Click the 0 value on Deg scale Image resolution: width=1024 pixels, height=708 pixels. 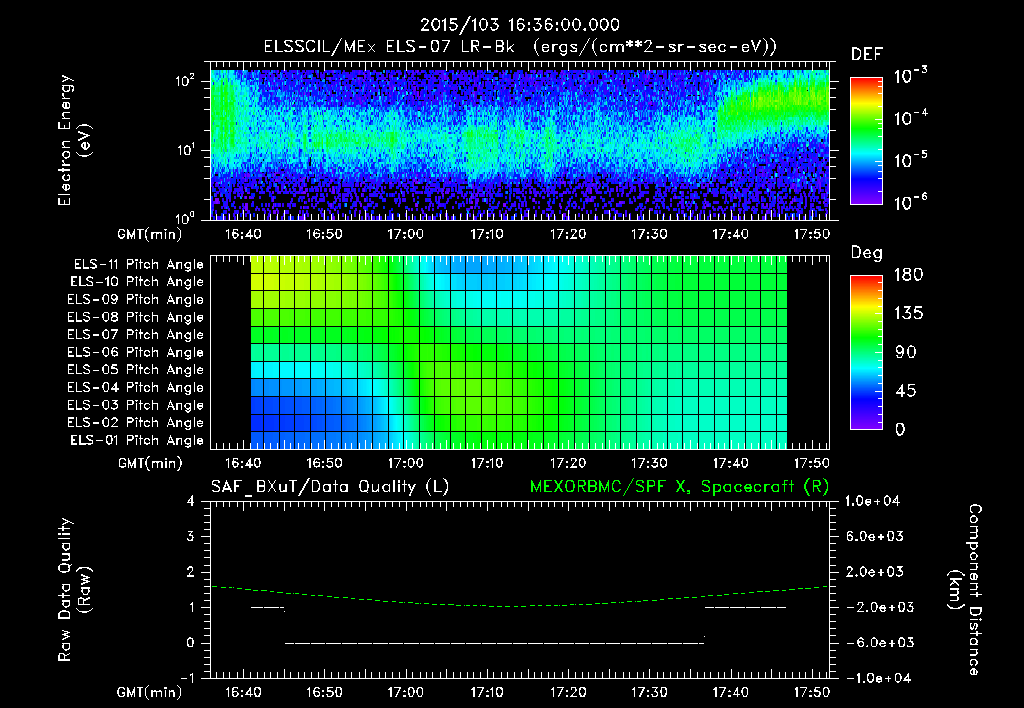[900, 429]
